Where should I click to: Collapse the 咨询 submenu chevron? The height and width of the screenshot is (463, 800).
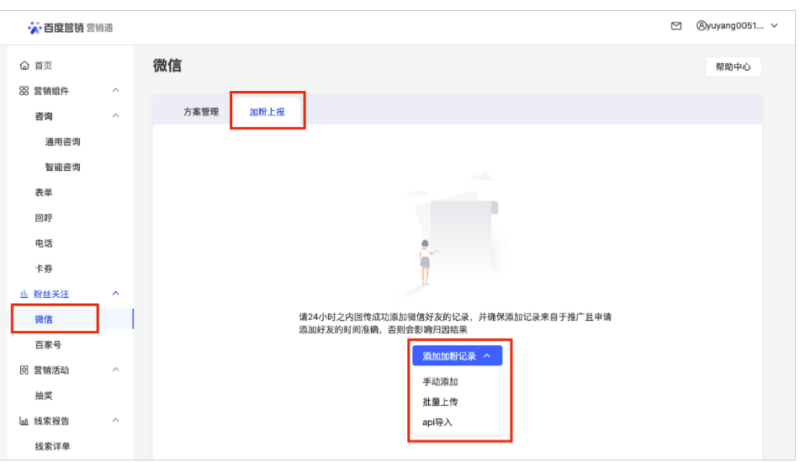(116, 116)
